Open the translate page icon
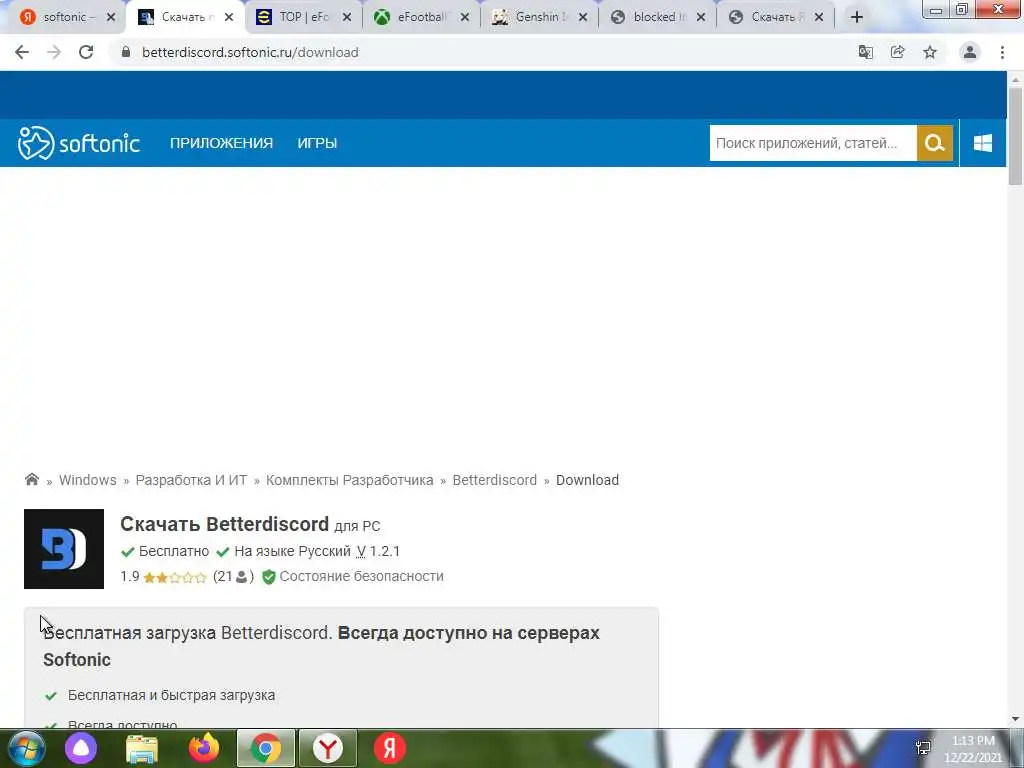The height and width of the screenshot is (768, 1024). click(865, 52)
